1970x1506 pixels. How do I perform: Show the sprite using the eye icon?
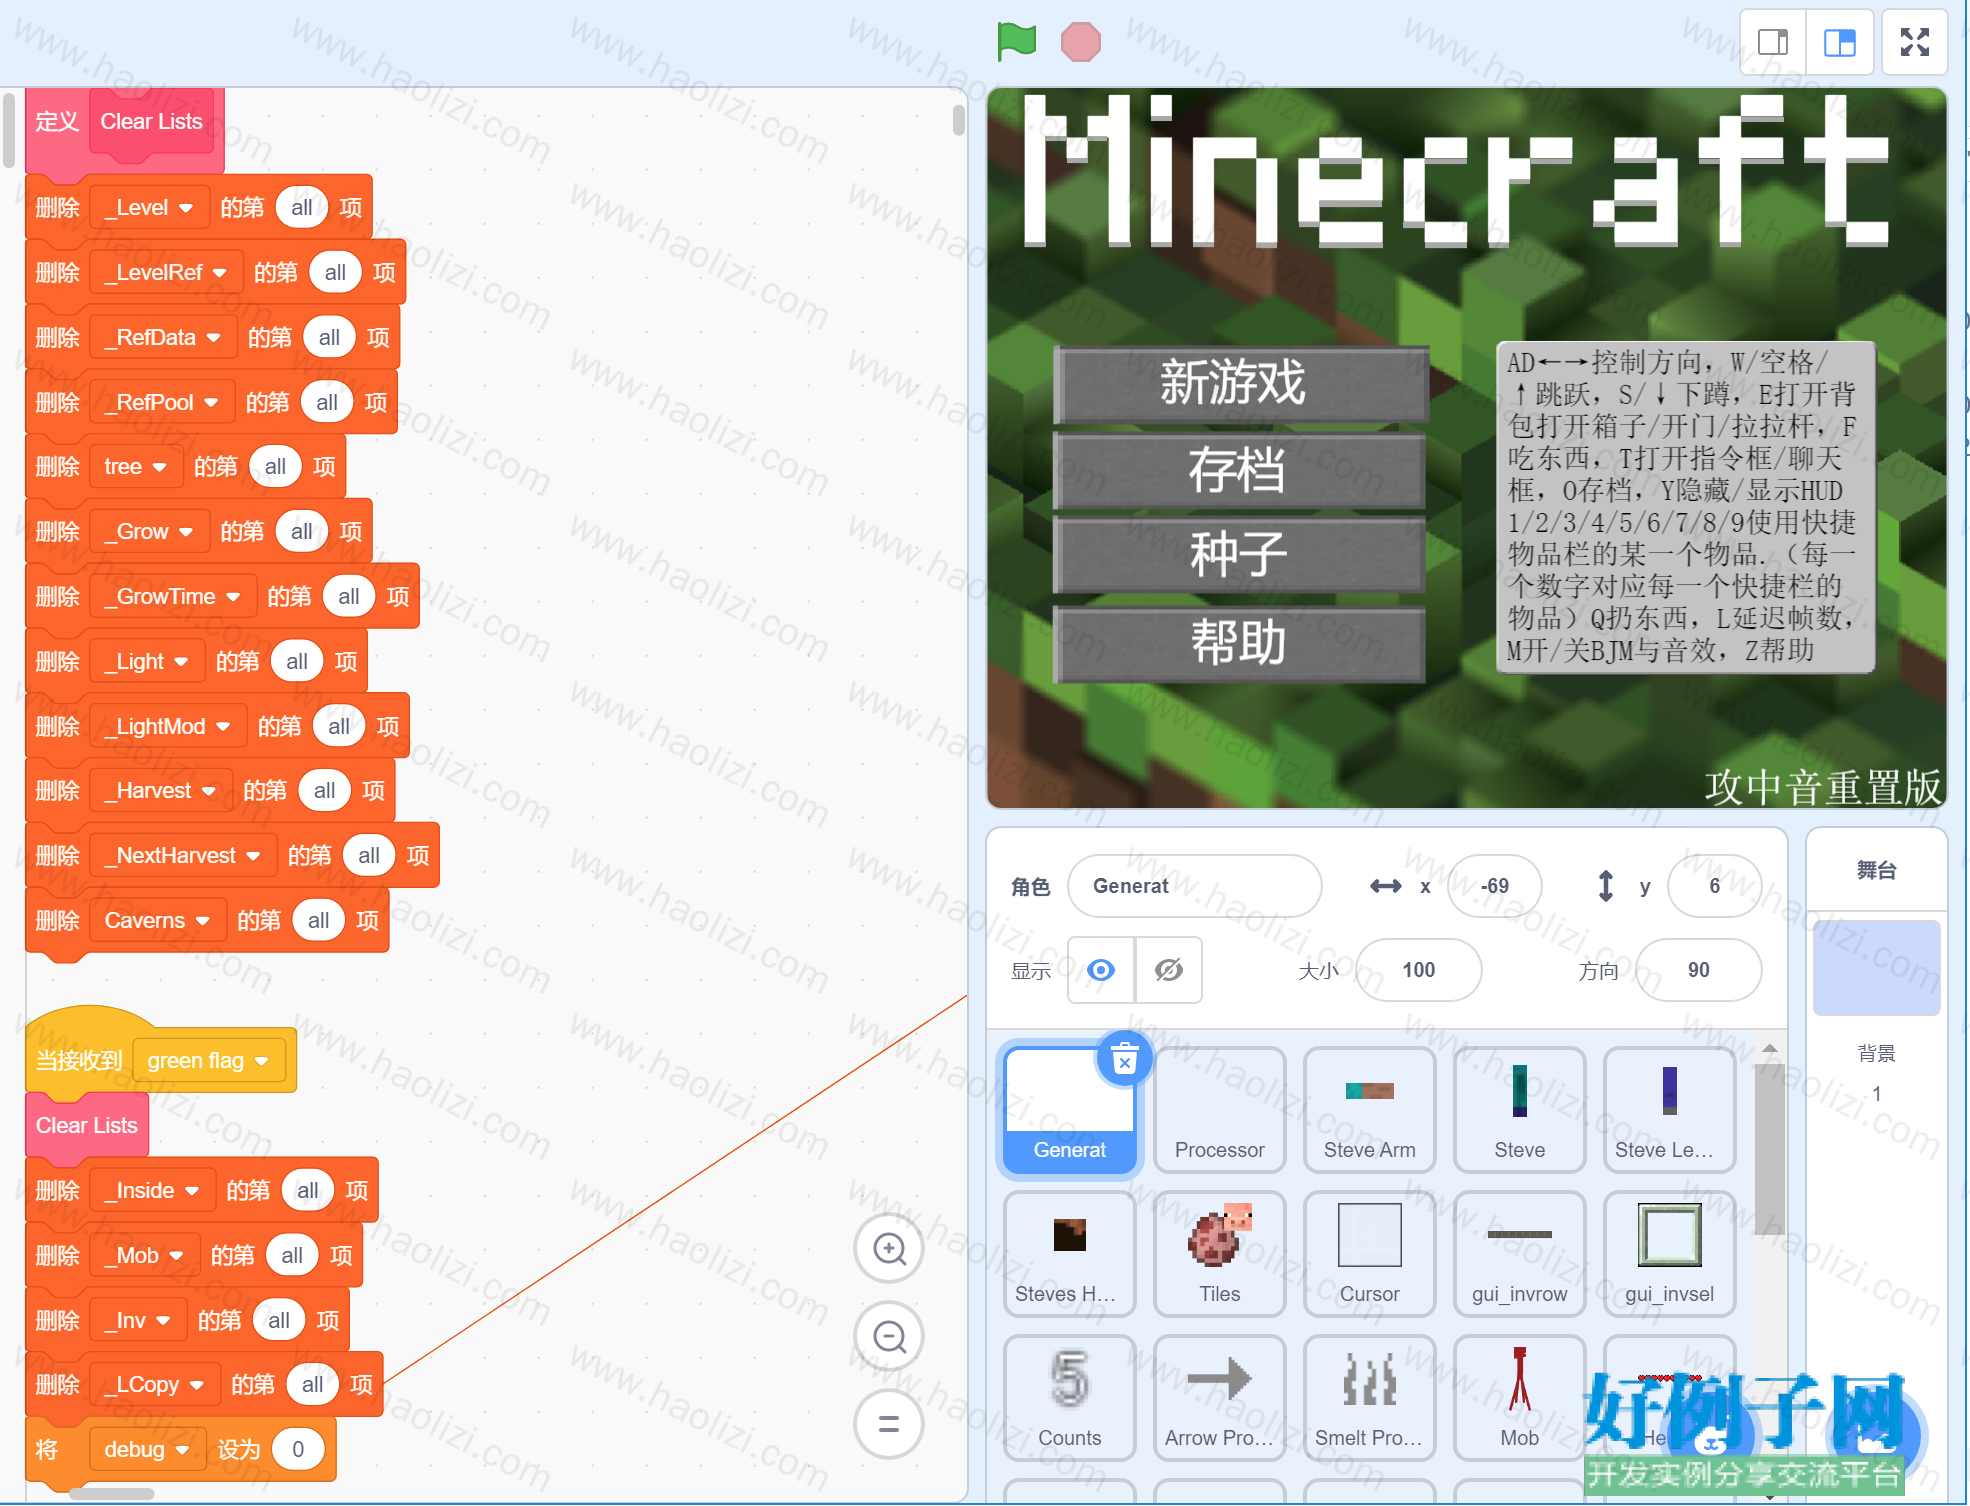[x=1101, y=970]
